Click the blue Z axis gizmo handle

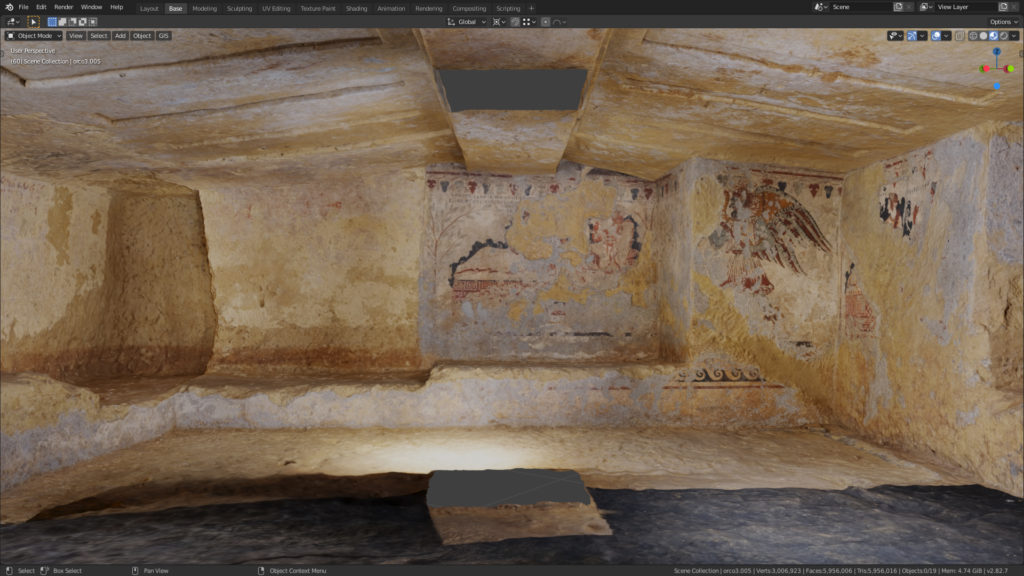click(997, 51)
